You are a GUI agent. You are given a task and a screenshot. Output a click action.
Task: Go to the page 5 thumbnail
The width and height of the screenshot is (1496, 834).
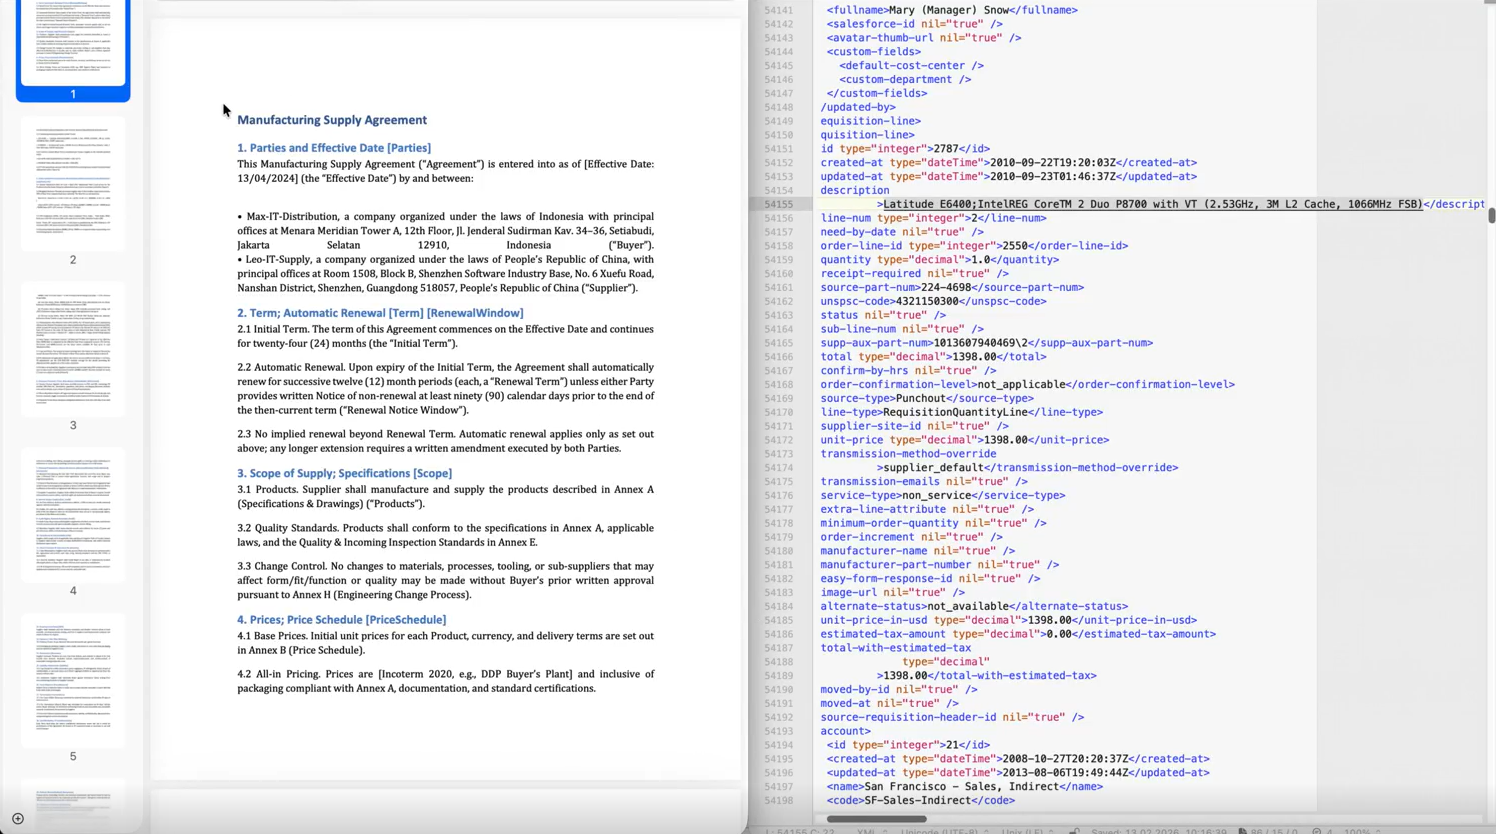pyautogui.click(x=73, y=681)
